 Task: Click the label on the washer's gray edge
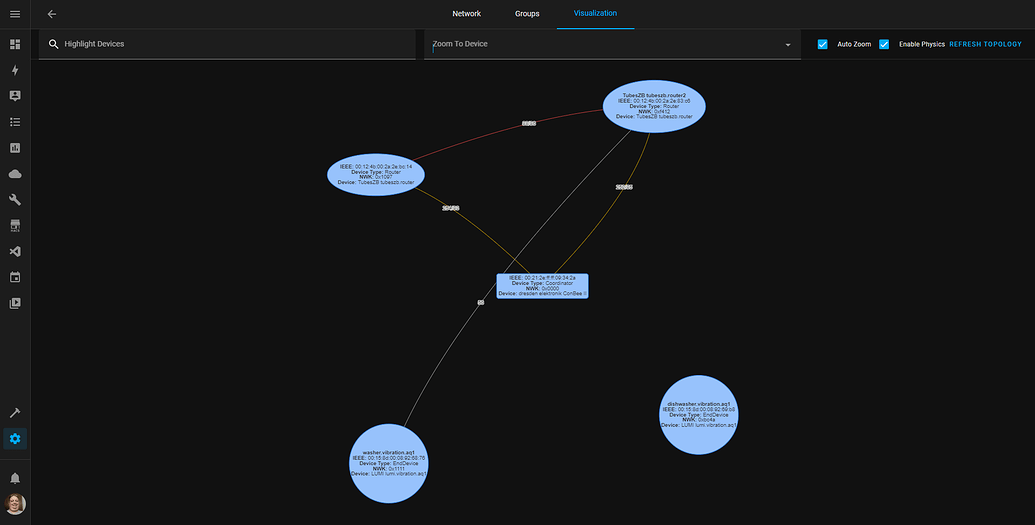pos(481,302)
